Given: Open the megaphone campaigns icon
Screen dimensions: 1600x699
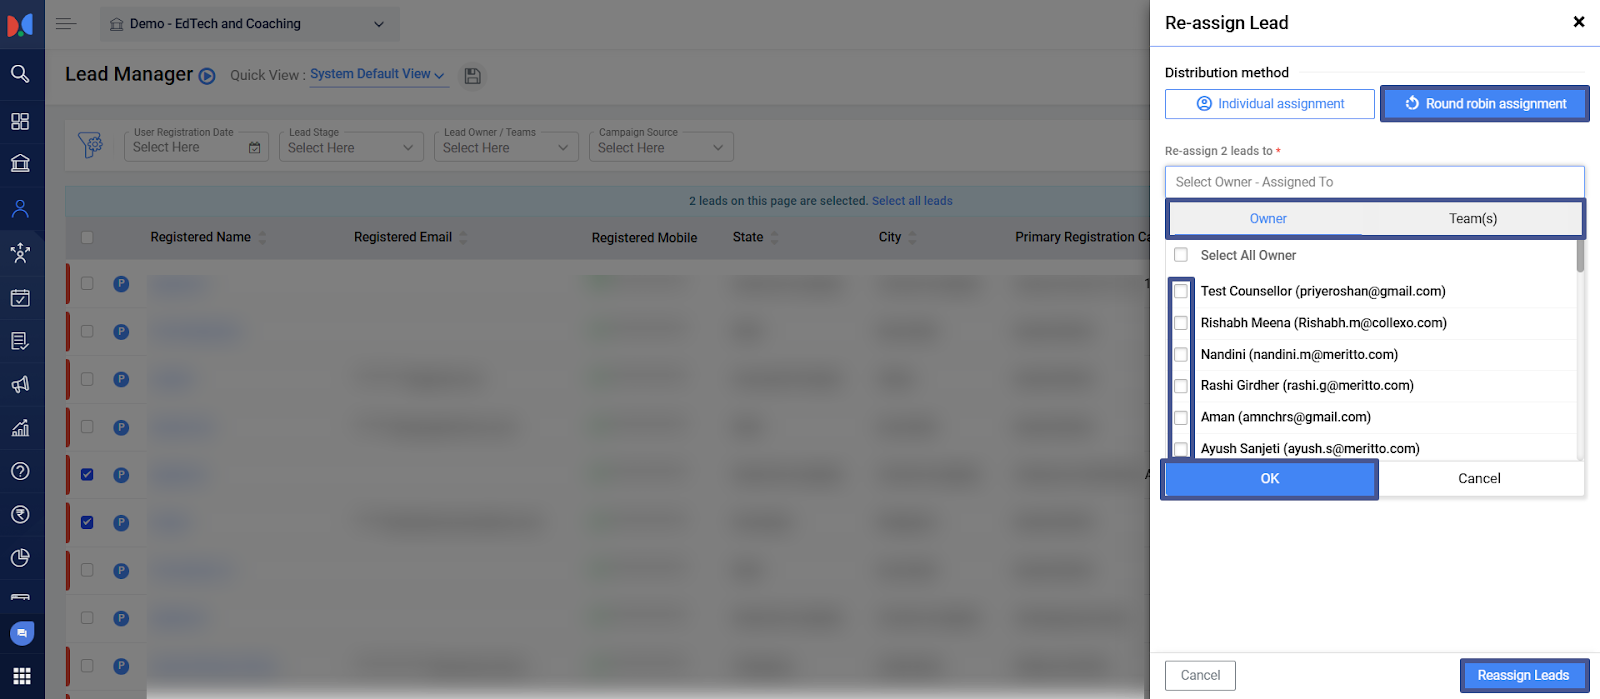Looking at the screenshot, I should click(20, 385).
